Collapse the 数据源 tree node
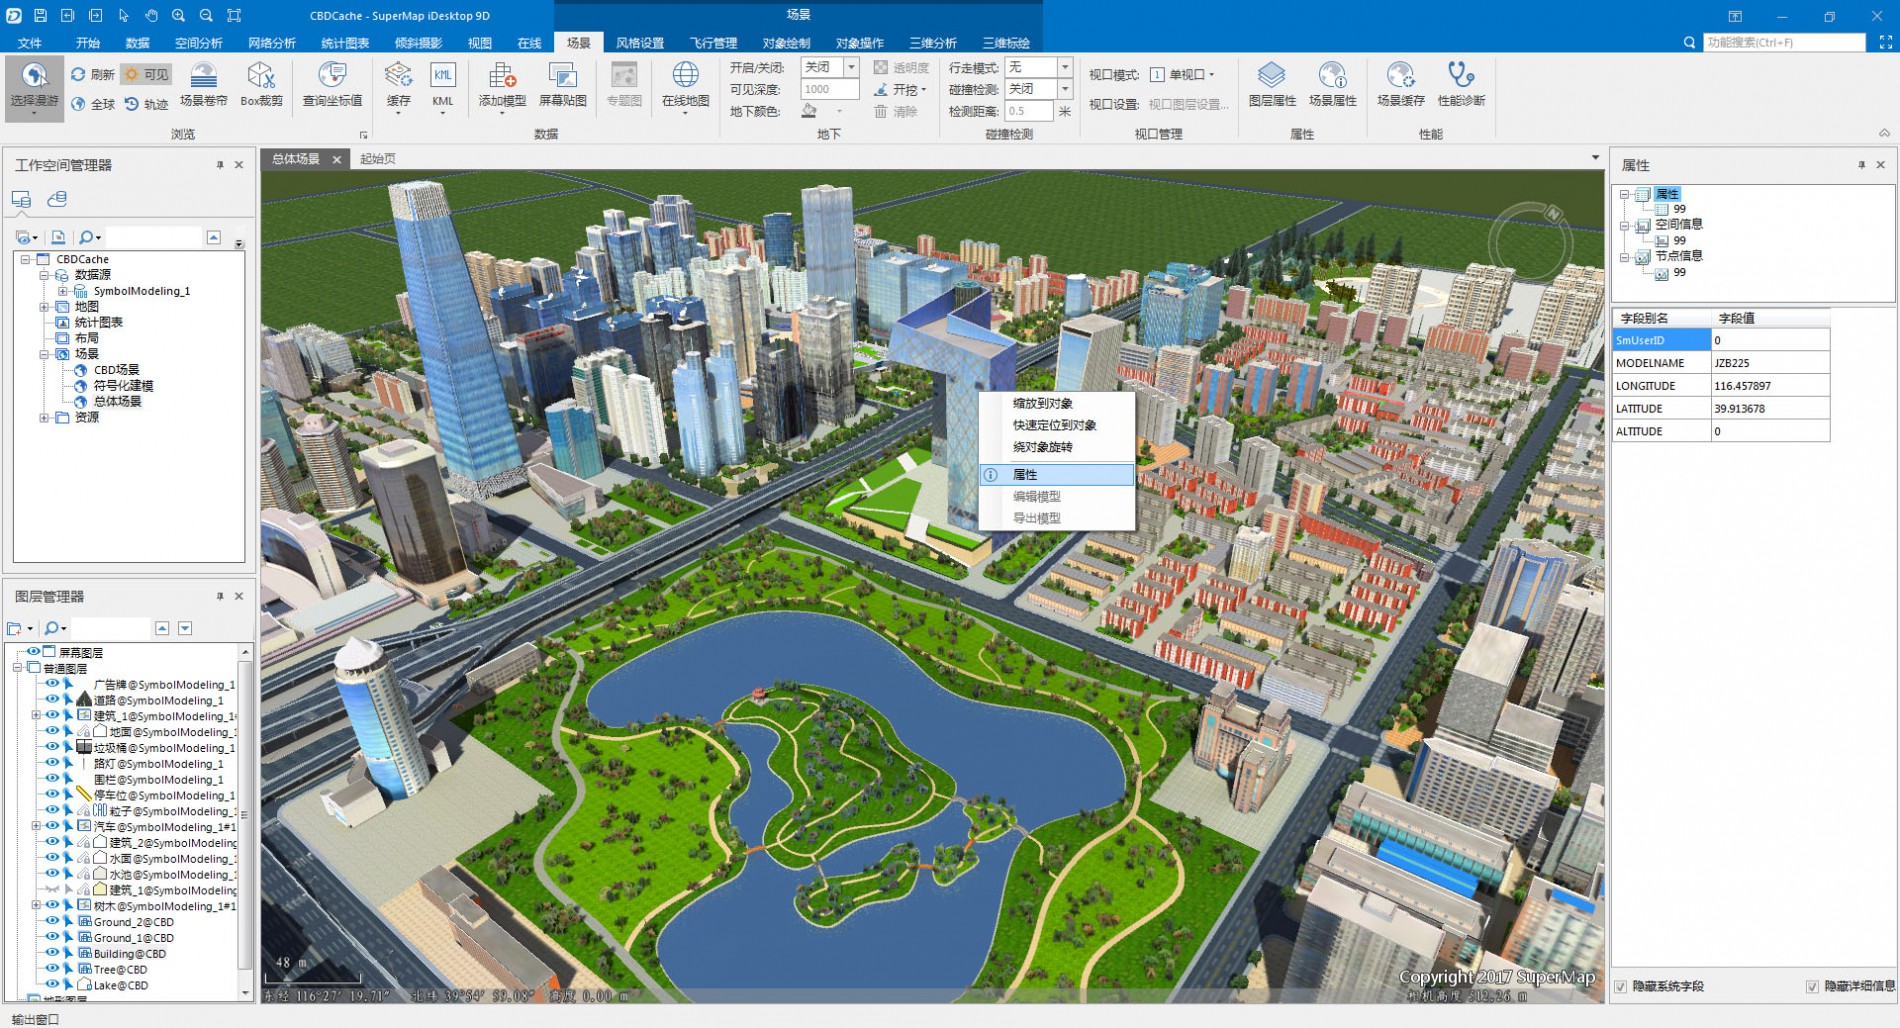This screenshot has height=1028, width=1900. (x=44, y=275)
